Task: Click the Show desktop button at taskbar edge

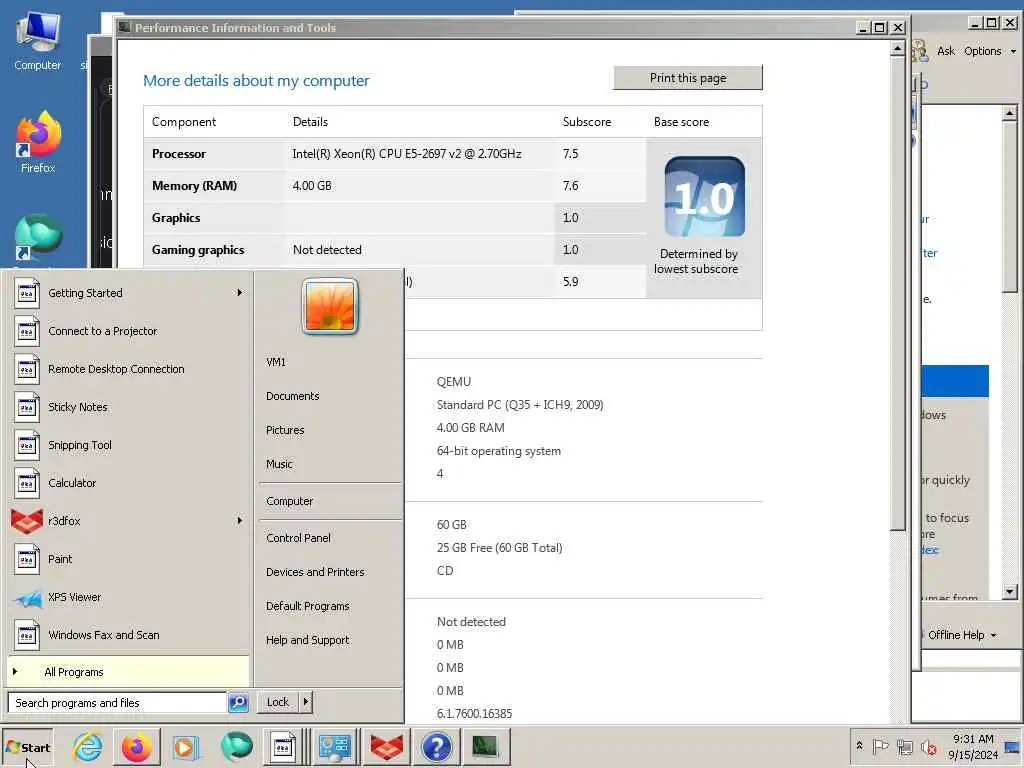Action: tap(1014, 746)
